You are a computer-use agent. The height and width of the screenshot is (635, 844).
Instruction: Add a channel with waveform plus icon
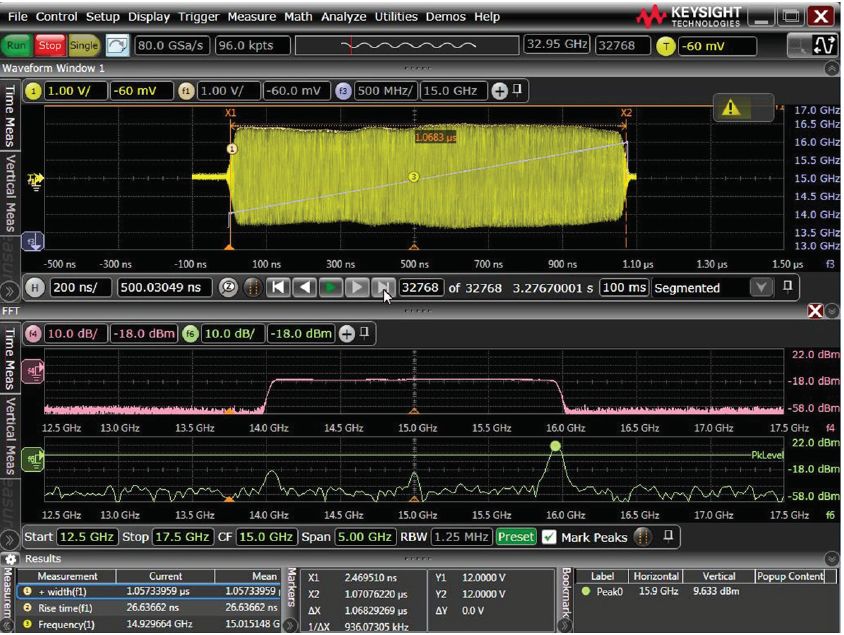click(x=499, y=91)
